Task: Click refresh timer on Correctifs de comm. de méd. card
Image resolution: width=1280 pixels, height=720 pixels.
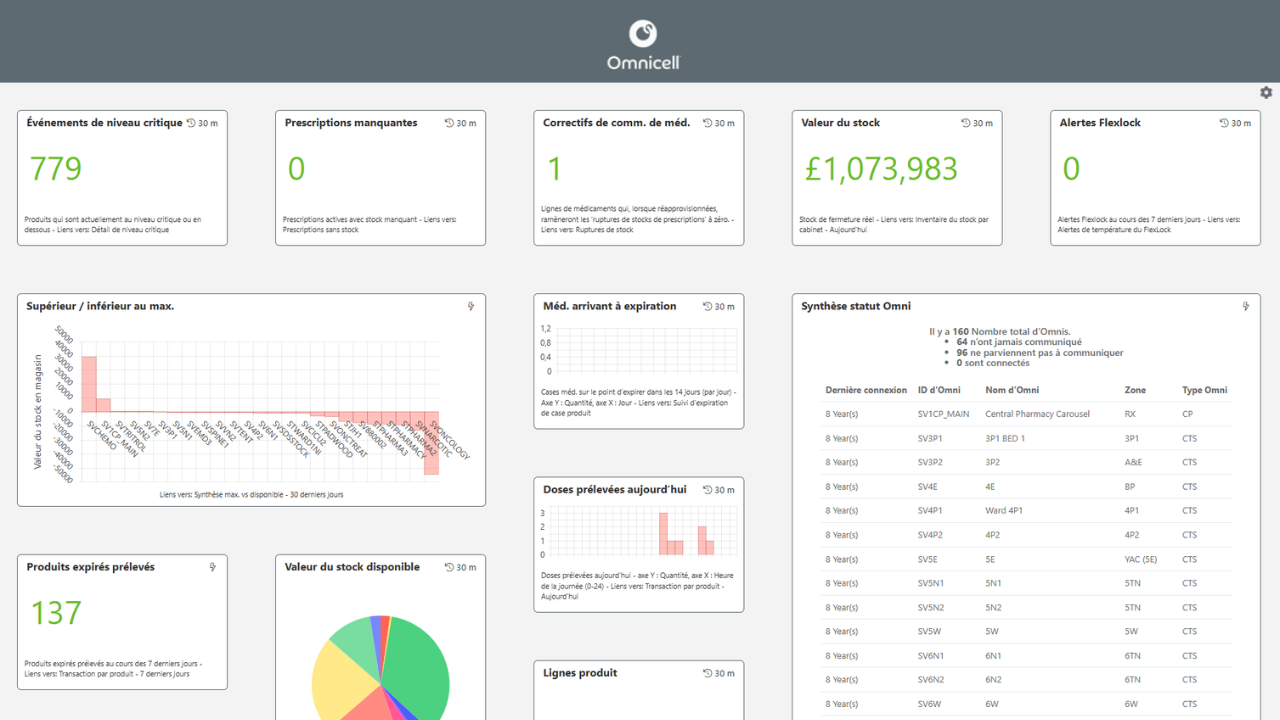Action: (718, 123)
